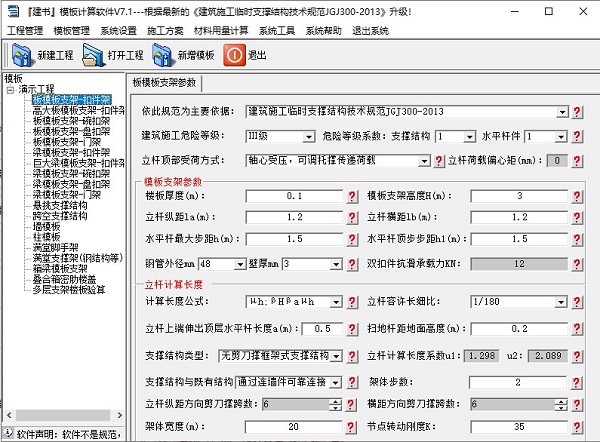Click the 模板厚度 input field

click(x=294, y=196)
